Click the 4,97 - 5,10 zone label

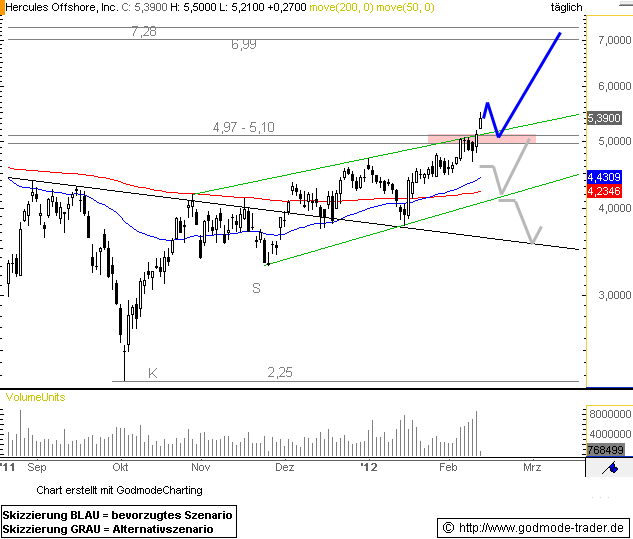[x=243, y=127]
